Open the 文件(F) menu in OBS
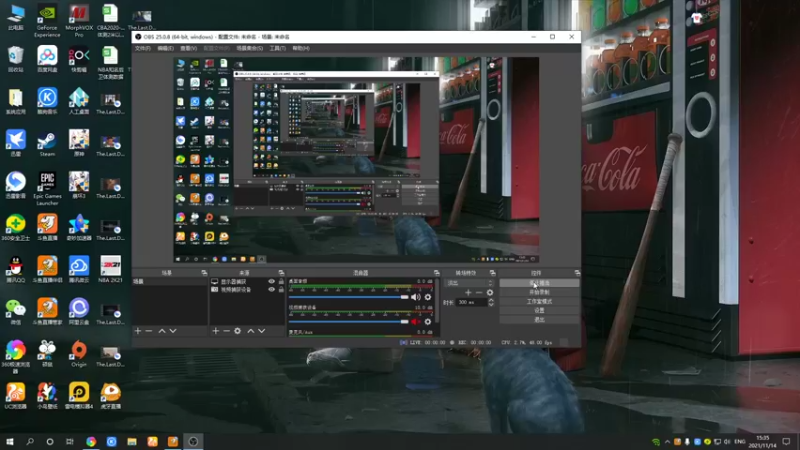Viewport: 800px width, 450px height. coord(143,48)
